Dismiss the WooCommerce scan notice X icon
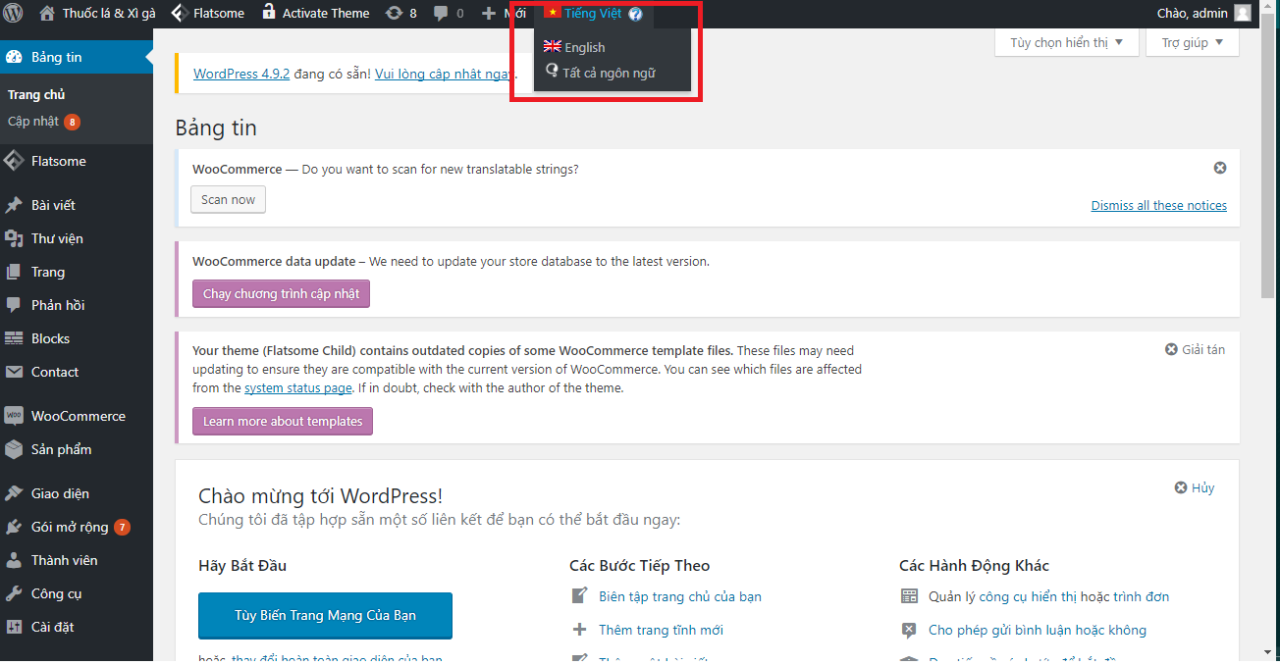1280x665 pixels. tap(1219, 168)
